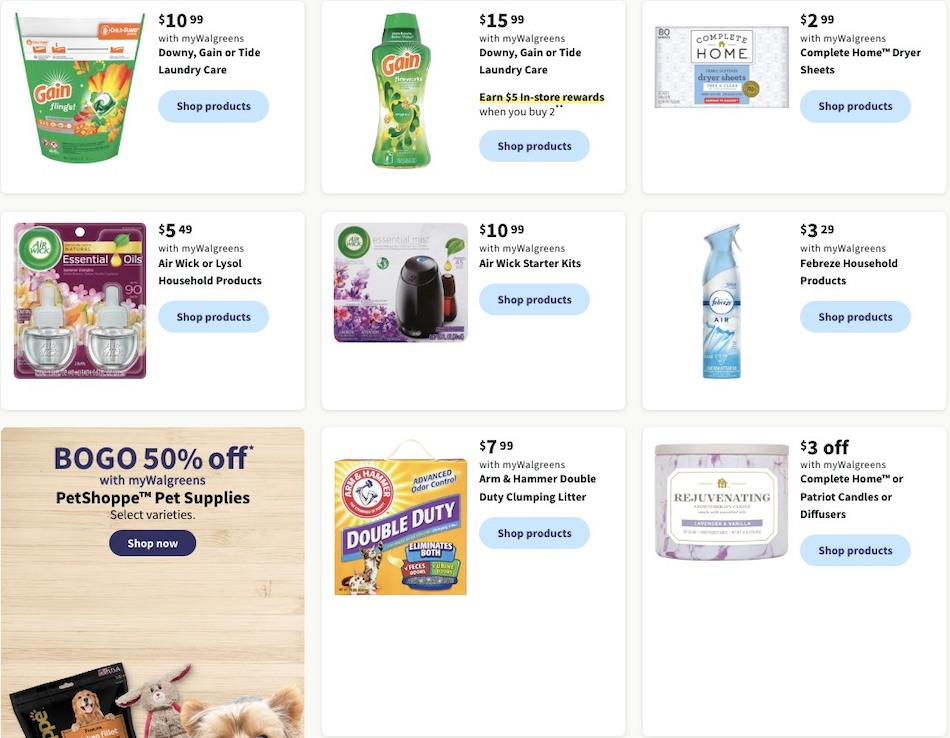Click the Air Wick Starter Kit diffuser image
This screenshot has height=738, width=950.
400,281
